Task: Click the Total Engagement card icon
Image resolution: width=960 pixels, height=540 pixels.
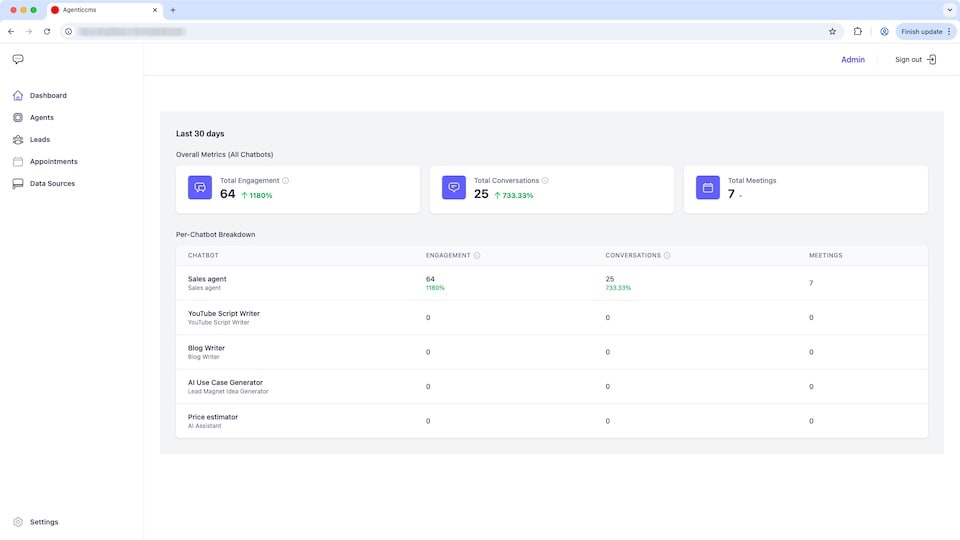Action: [x=200, y=187]
